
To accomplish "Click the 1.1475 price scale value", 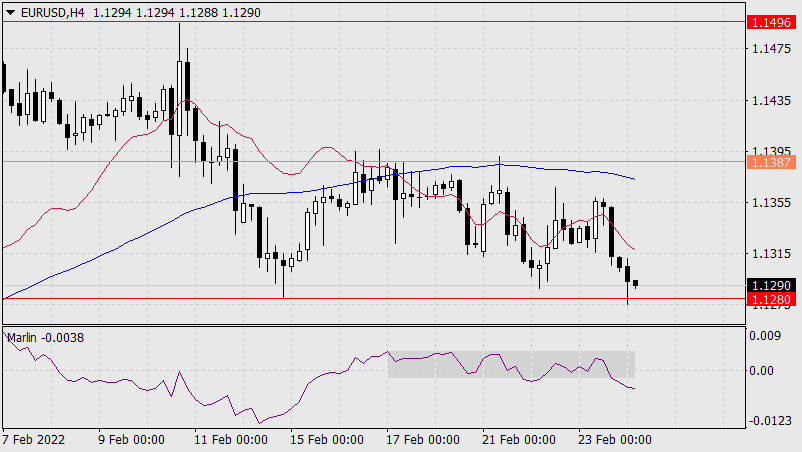I will tap(771, 49).
